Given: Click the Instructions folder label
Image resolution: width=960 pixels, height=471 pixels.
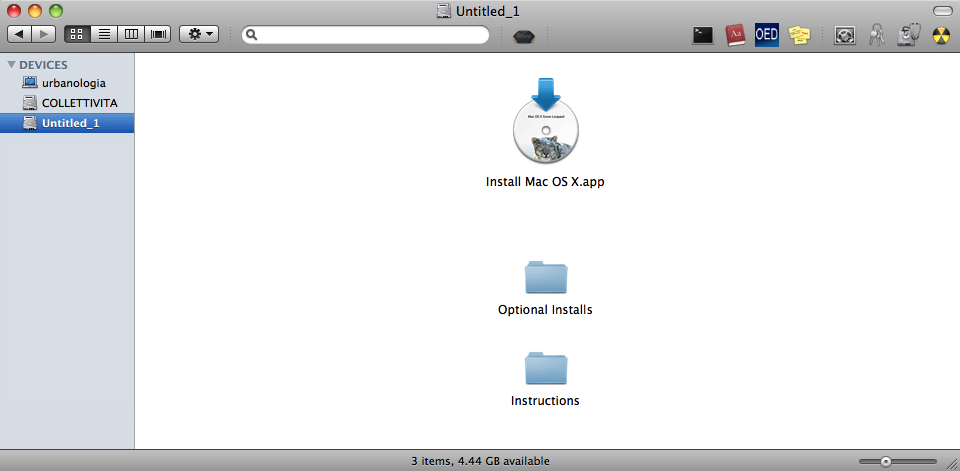Looking at the screenshot, I should click(x=545, y=401).
